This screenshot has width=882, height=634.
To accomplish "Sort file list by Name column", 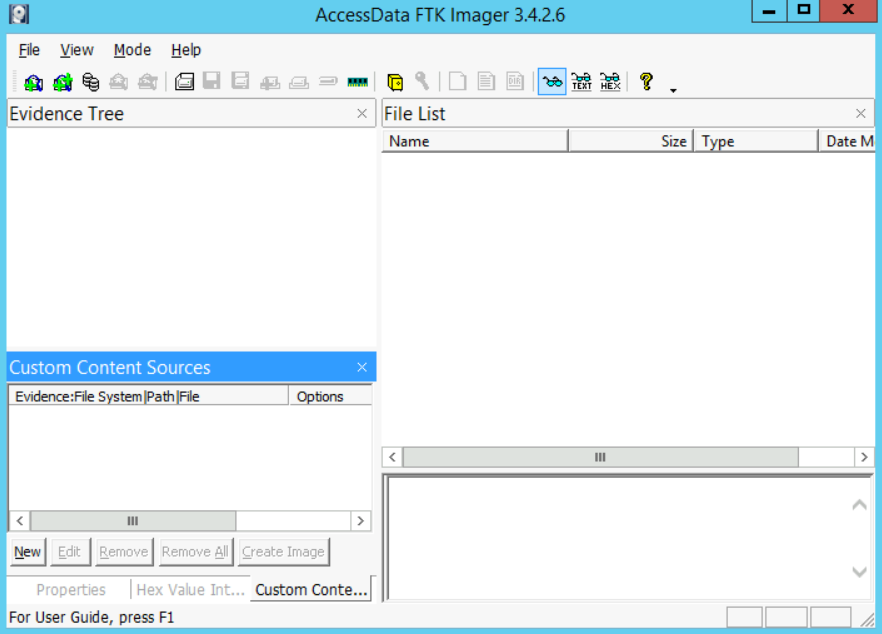I will click(475, 141).
